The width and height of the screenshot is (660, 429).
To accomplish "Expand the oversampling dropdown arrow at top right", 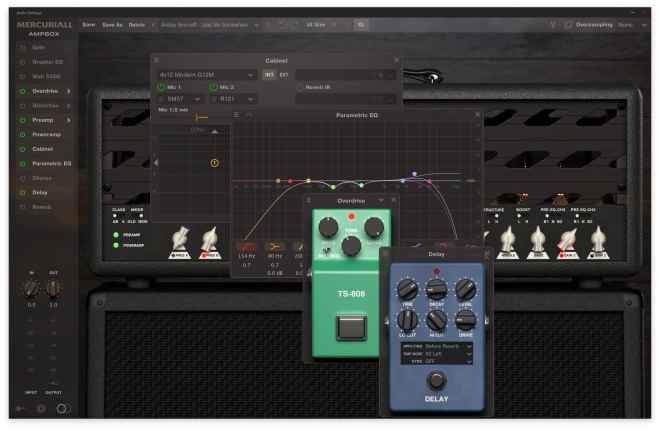I will 644,25.
